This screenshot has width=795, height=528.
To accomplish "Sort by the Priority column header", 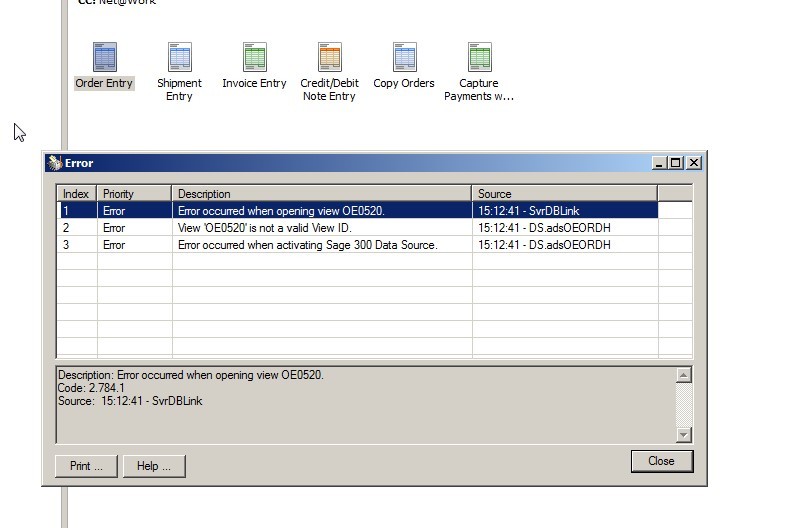I will tap(134, 194).
